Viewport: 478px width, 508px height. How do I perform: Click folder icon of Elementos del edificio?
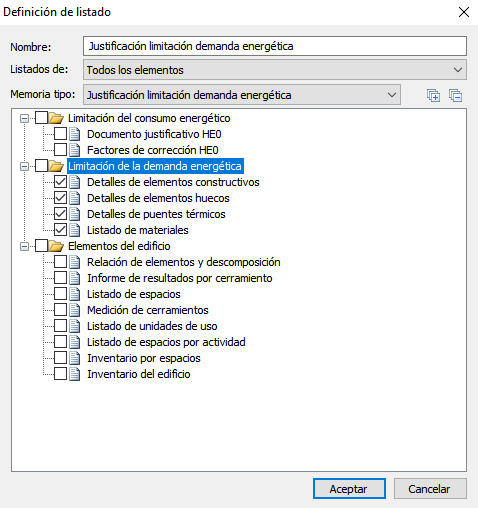pos(56,246)
